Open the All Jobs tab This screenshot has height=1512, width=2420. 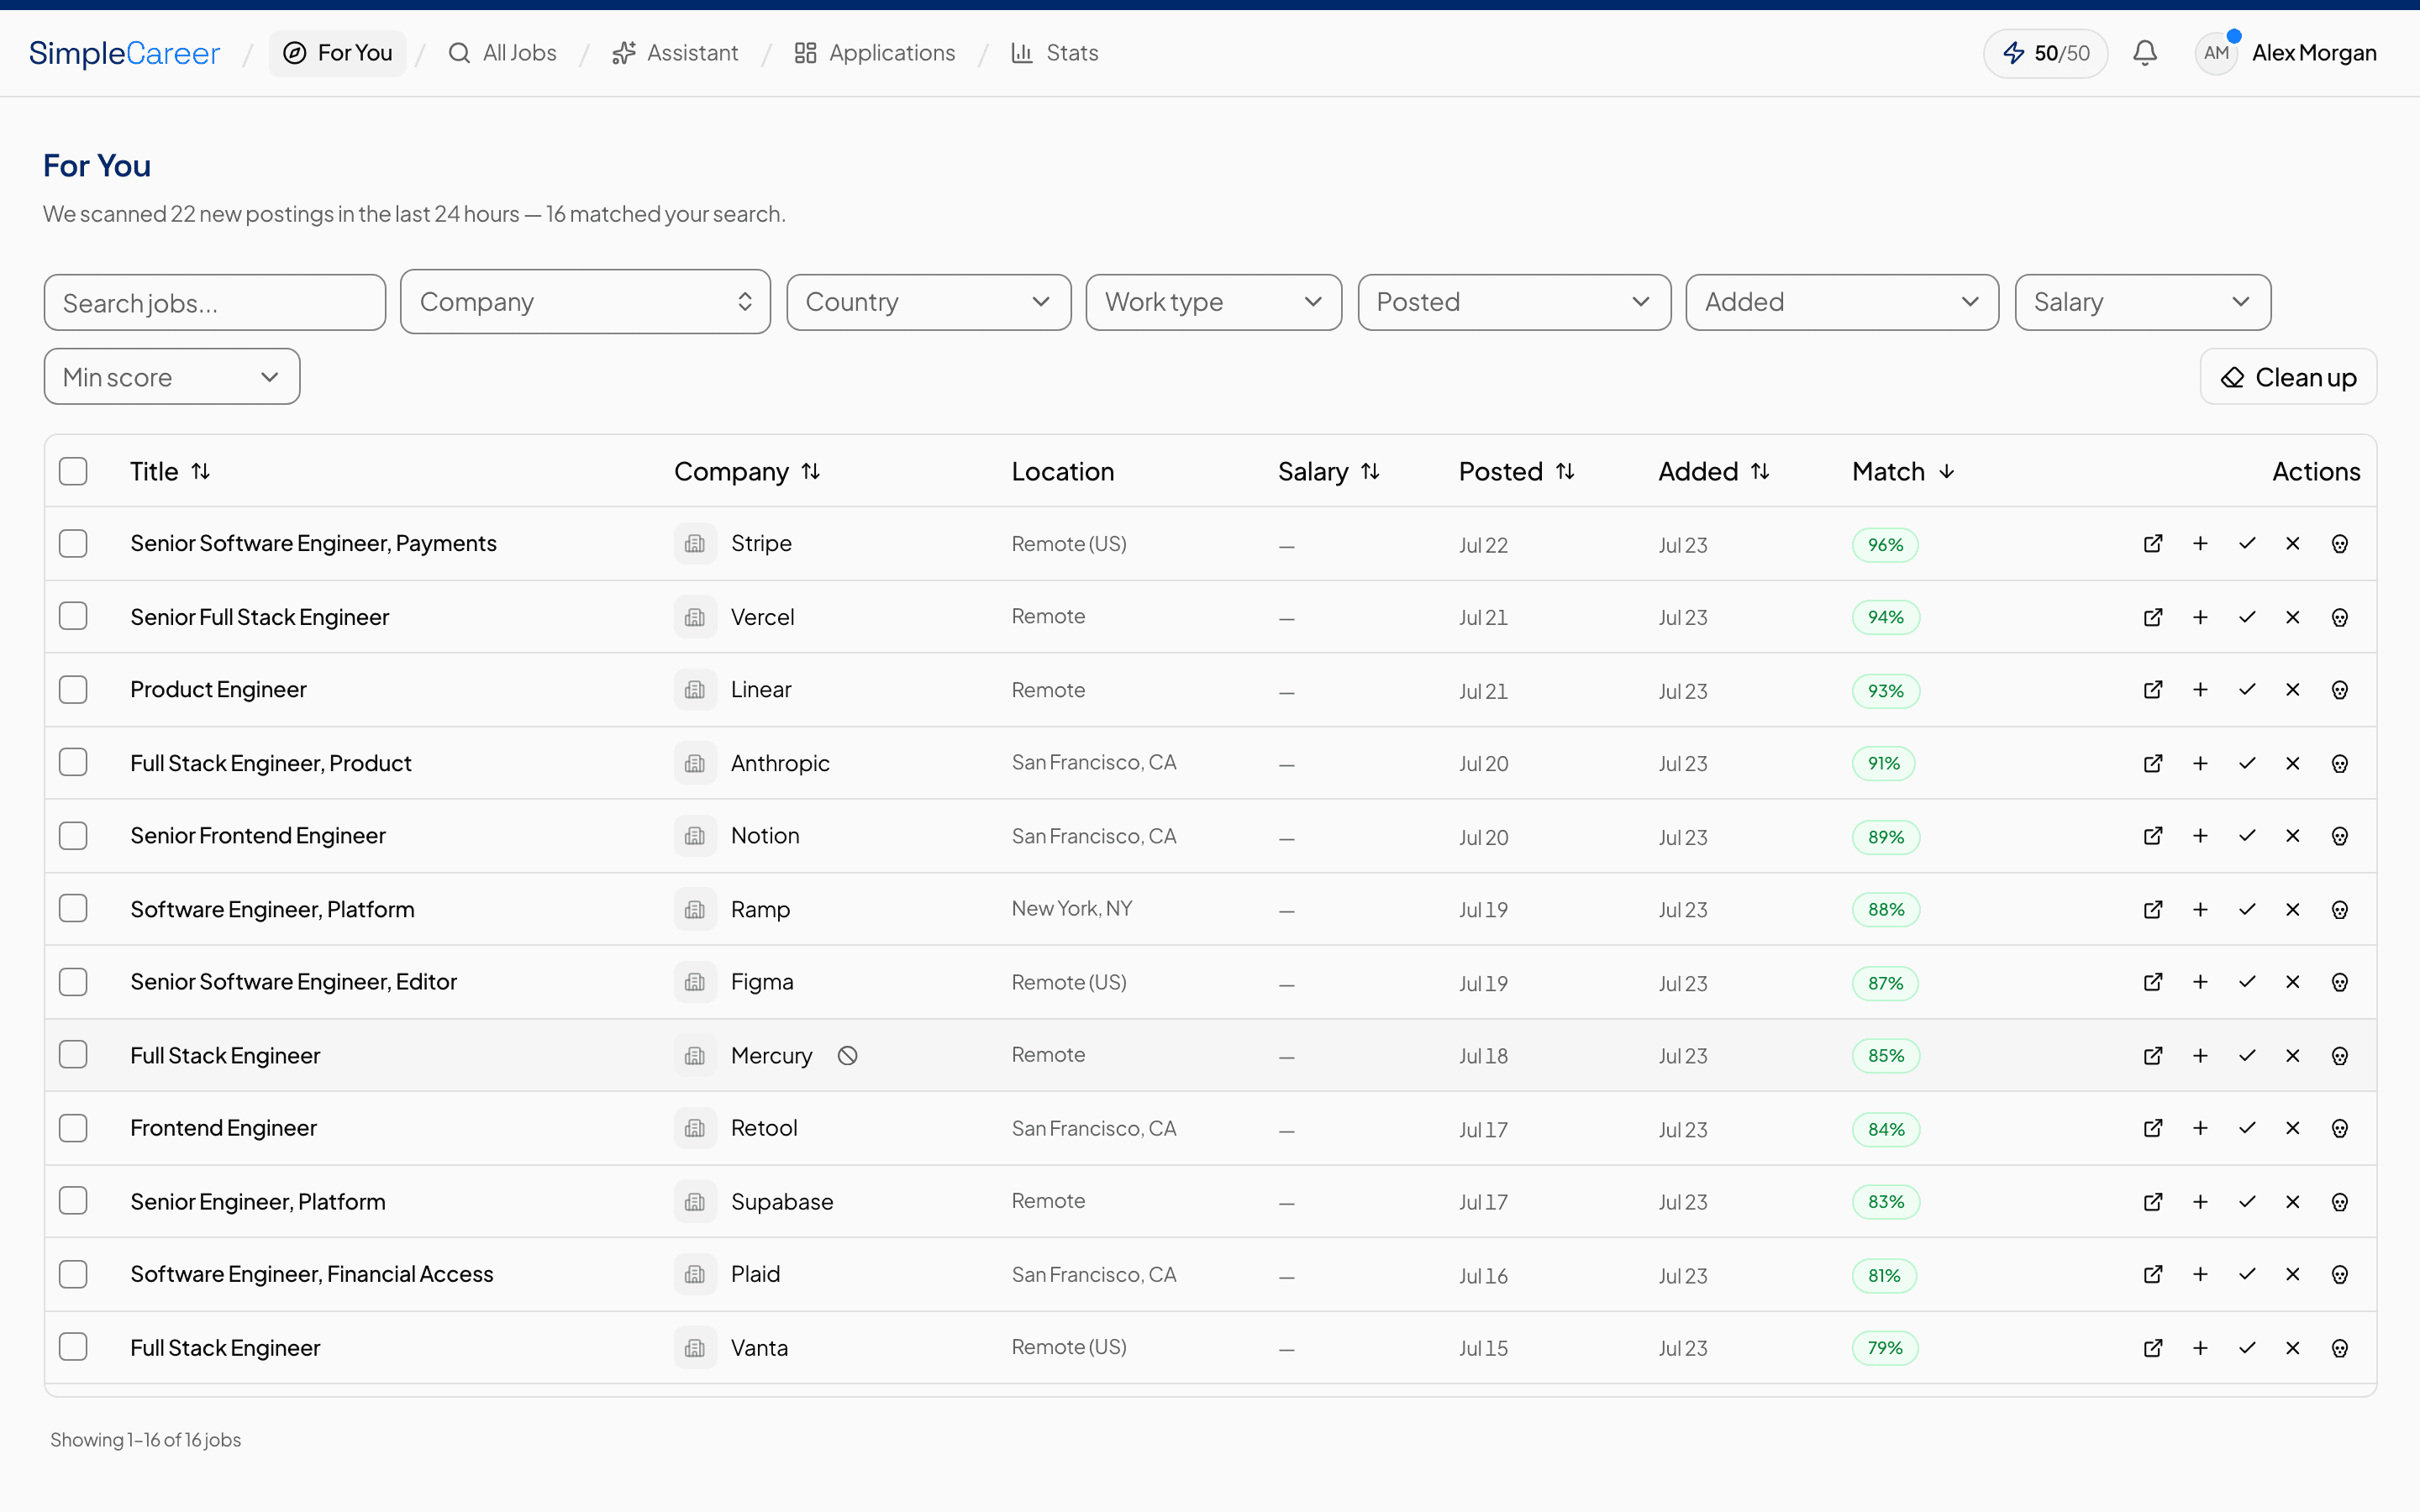point(502,53)
